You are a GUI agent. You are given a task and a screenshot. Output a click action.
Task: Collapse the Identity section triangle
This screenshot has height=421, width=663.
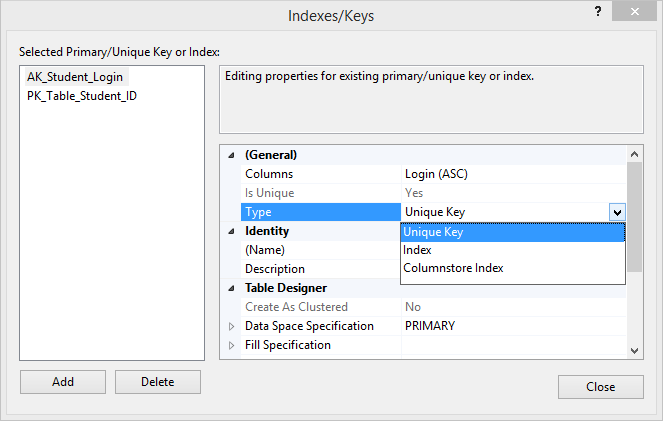(x=231, y=231)
